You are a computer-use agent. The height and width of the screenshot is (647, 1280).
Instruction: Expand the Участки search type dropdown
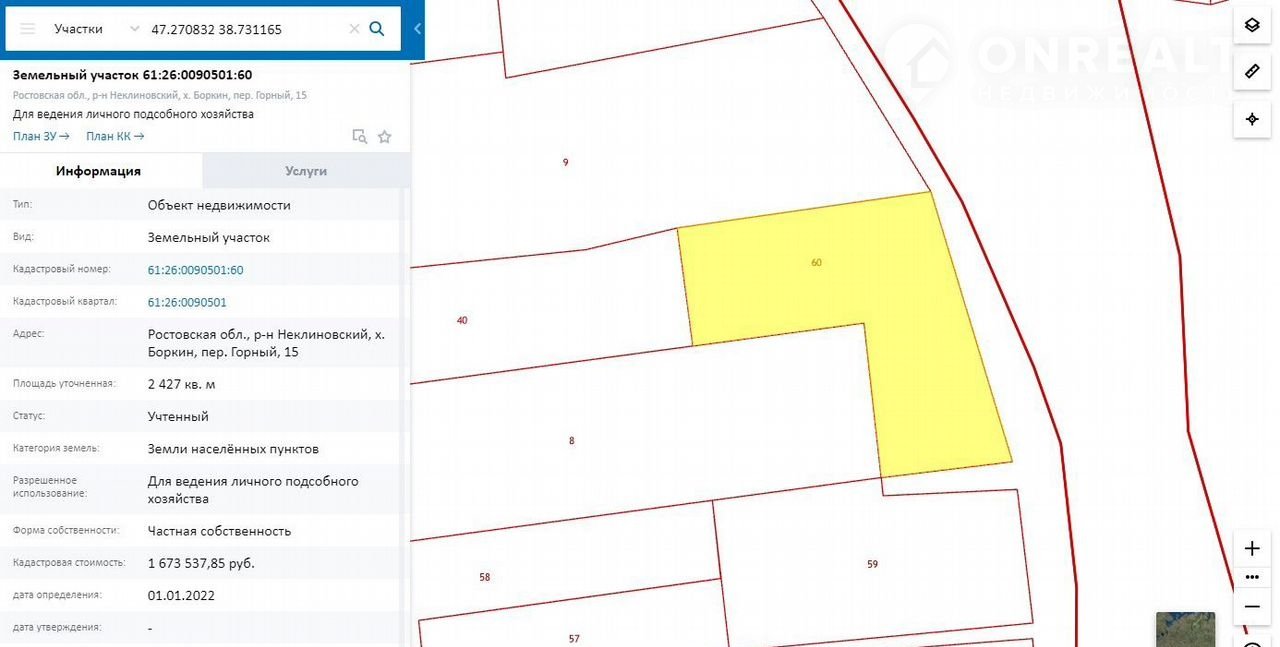[95, 29]
